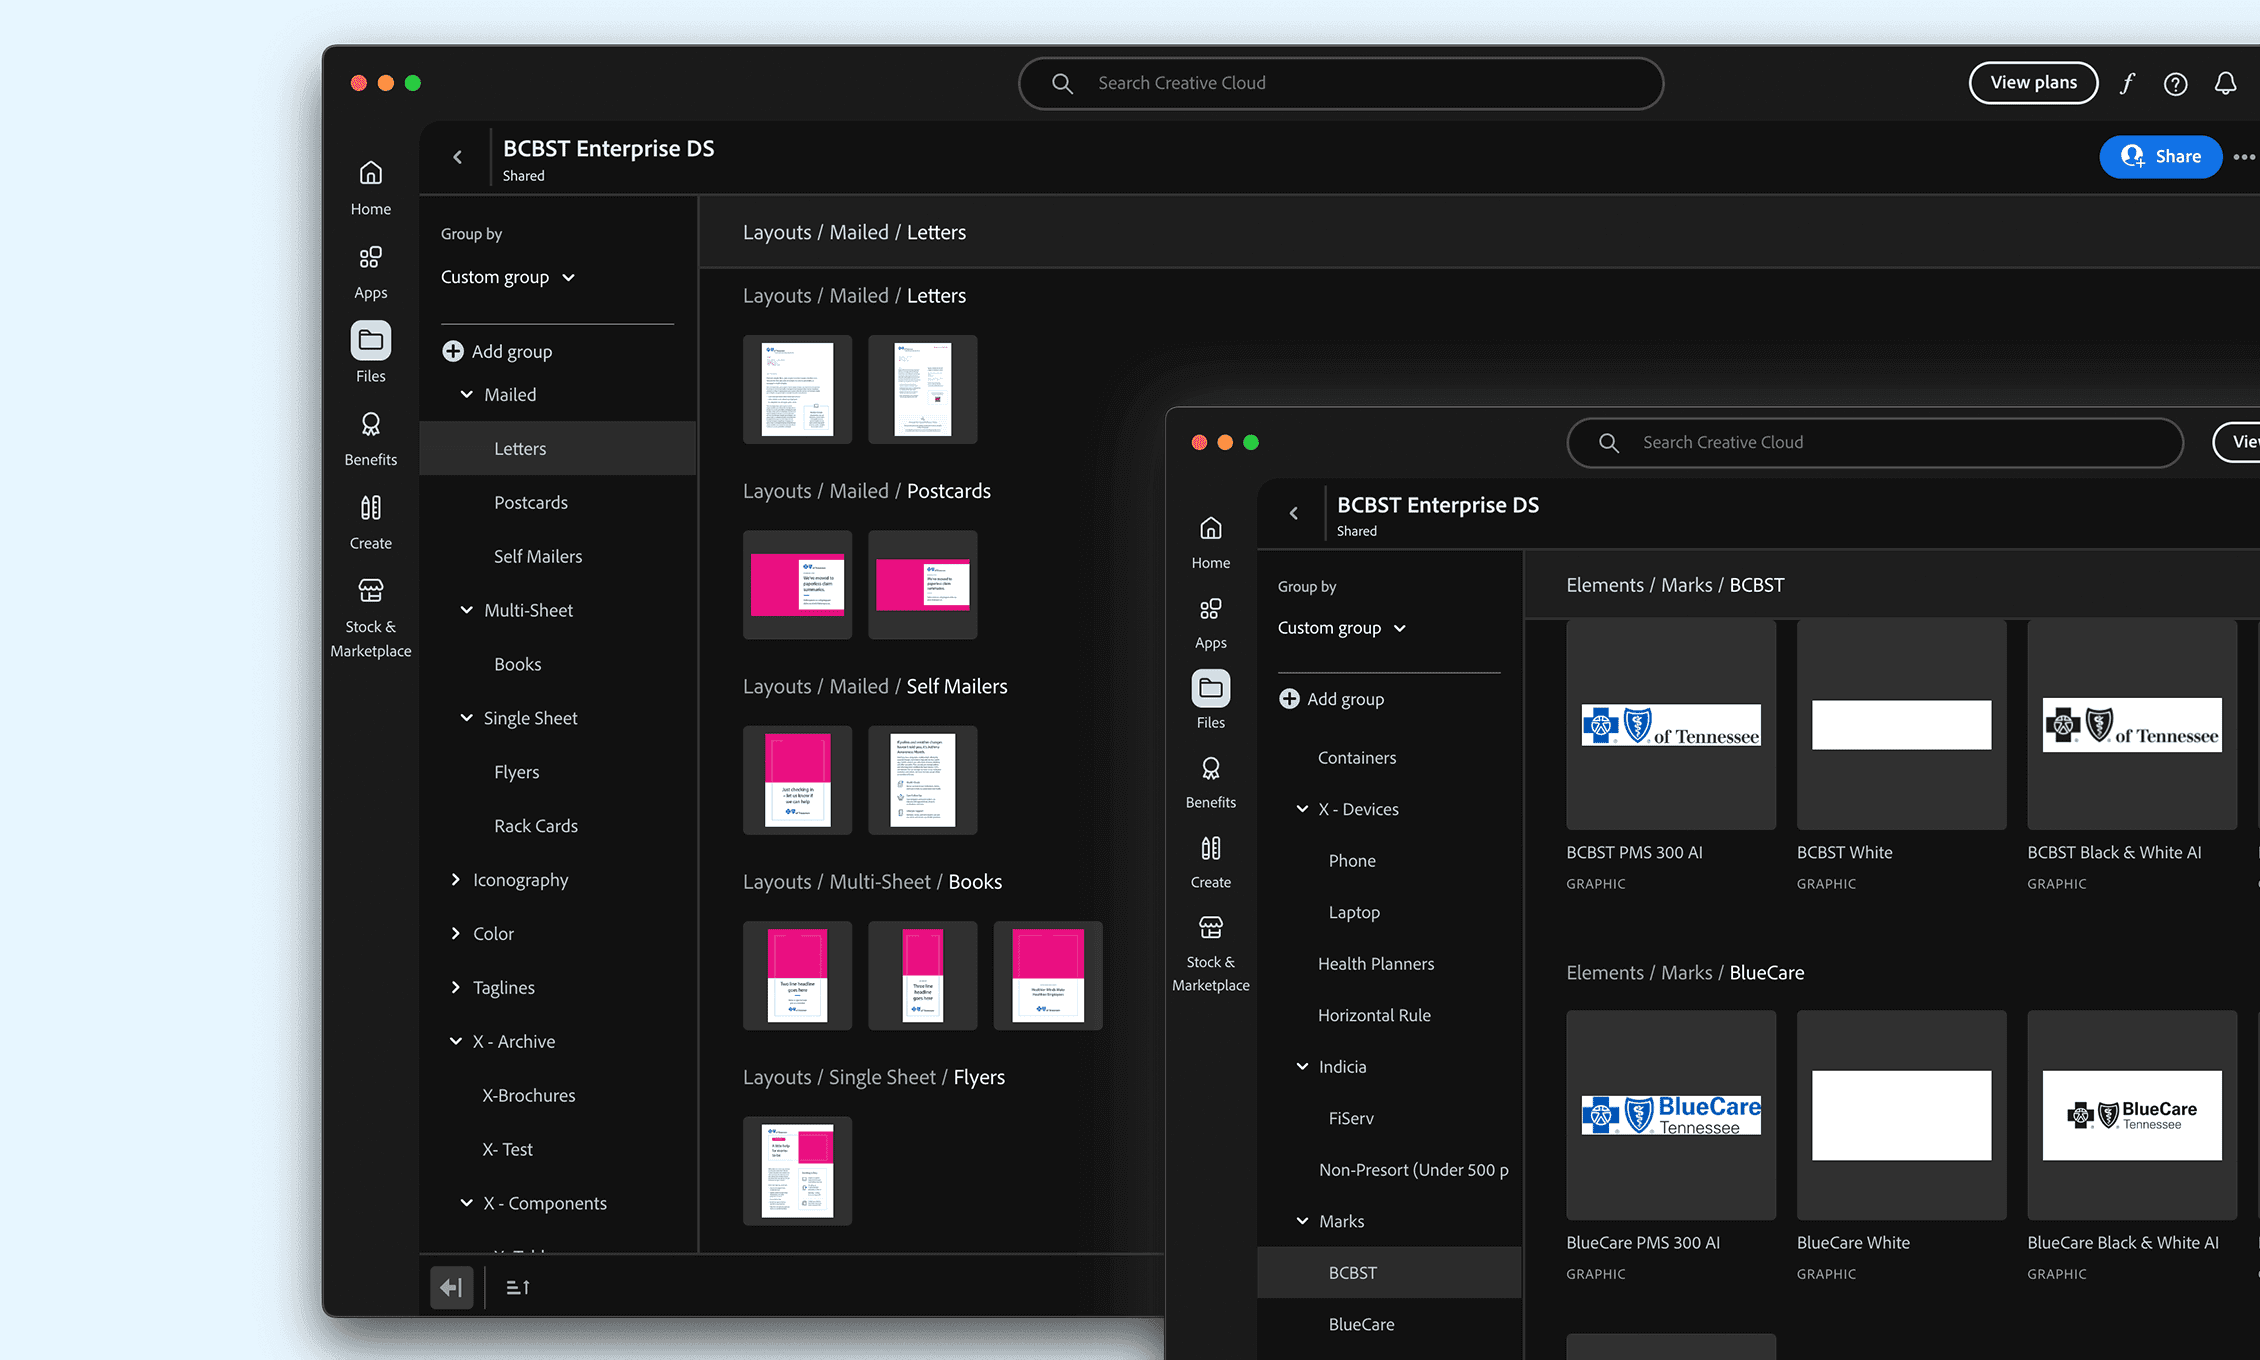The width and height of the screenshot is (2260, 1360).
Task: Expand the Taglines group
Action: [x=456, y=987]
